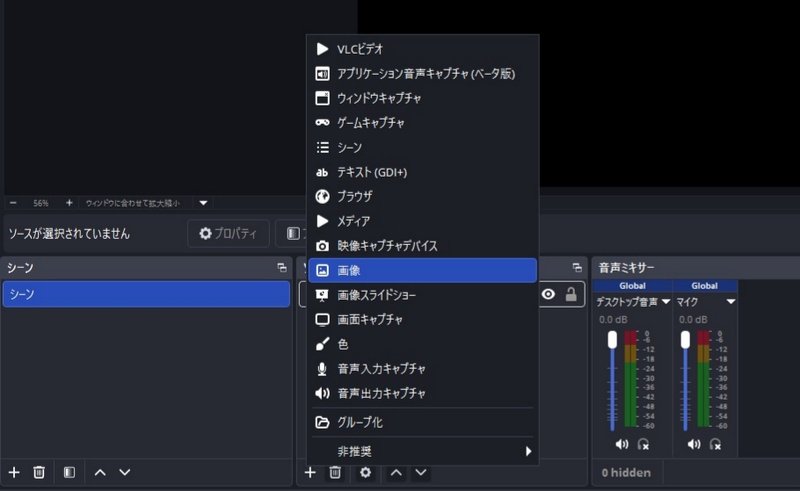Zoom out preview with minus button
Image resolution: width=800 pixels, height=491 pixels.
[13, 203]
